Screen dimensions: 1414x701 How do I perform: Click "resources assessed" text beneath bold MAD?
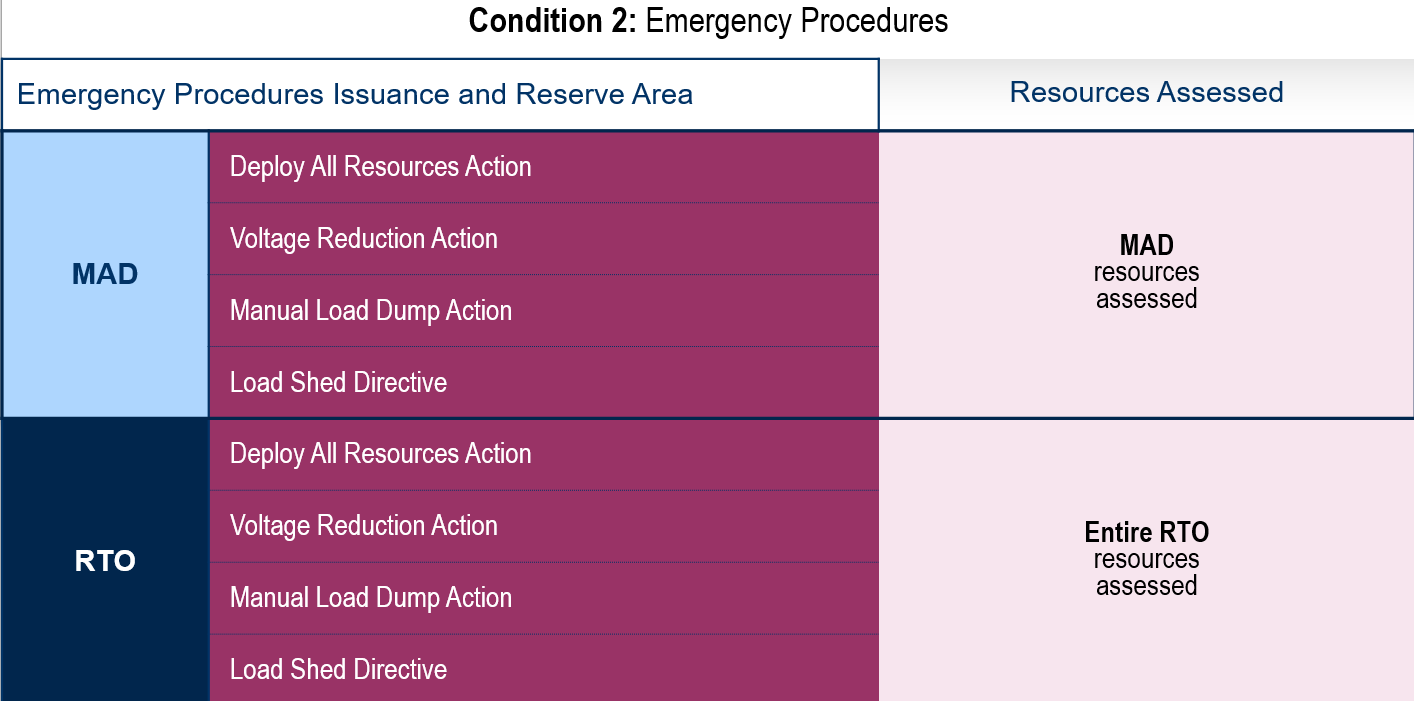pos(1146,286)
